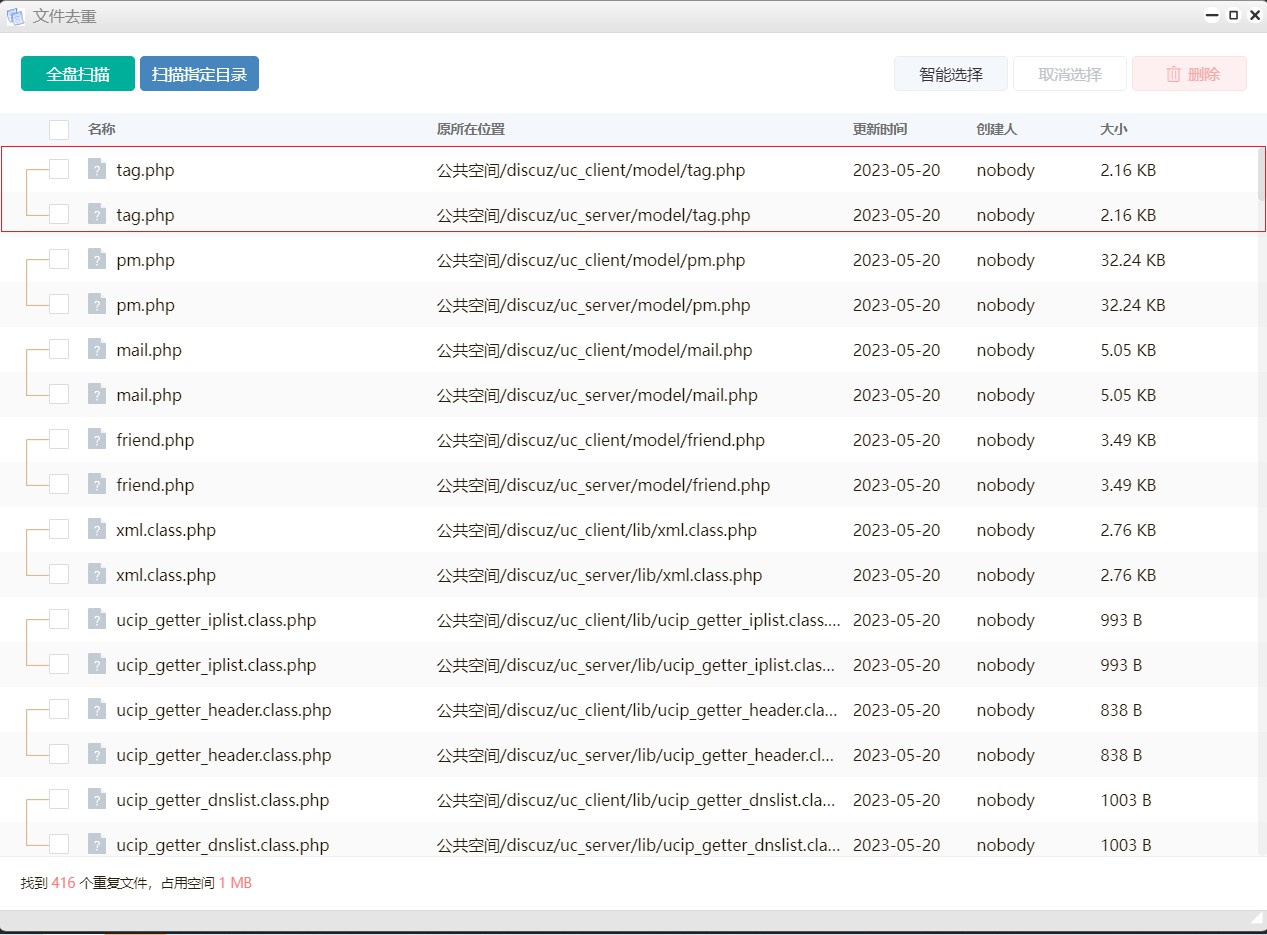Click file icon of uc_client ucip_getter_header.class.php
This screenshot has width=1267, height=935.
coord(96,709)
